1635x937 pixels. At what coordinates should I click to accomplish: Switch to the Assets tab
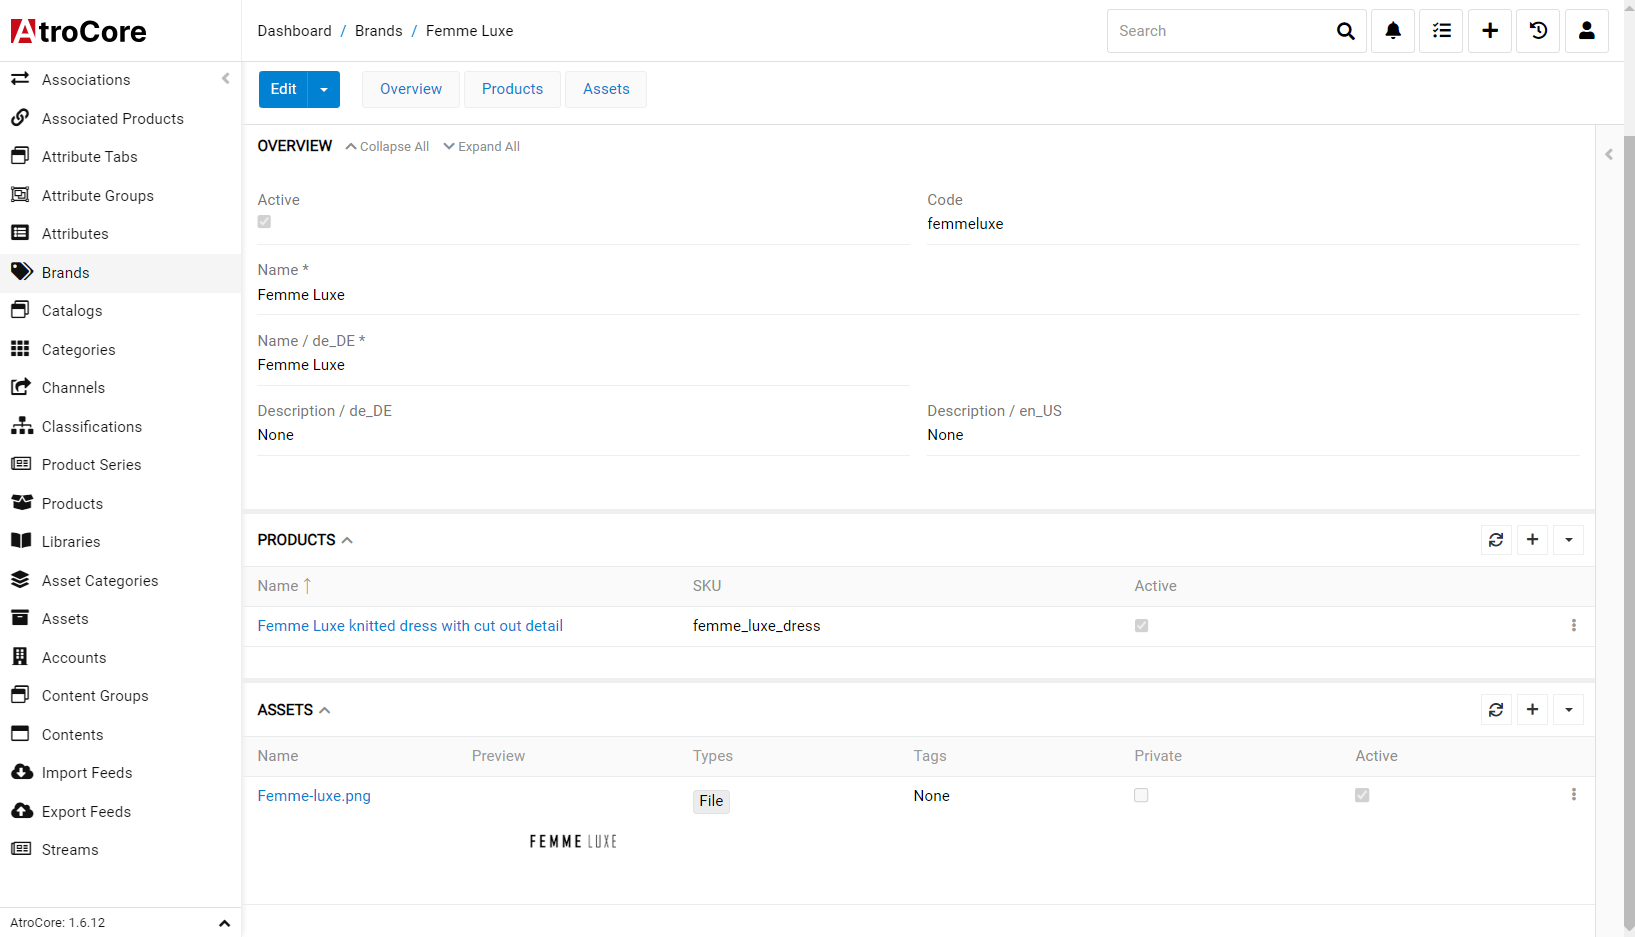tap(606, 89)
